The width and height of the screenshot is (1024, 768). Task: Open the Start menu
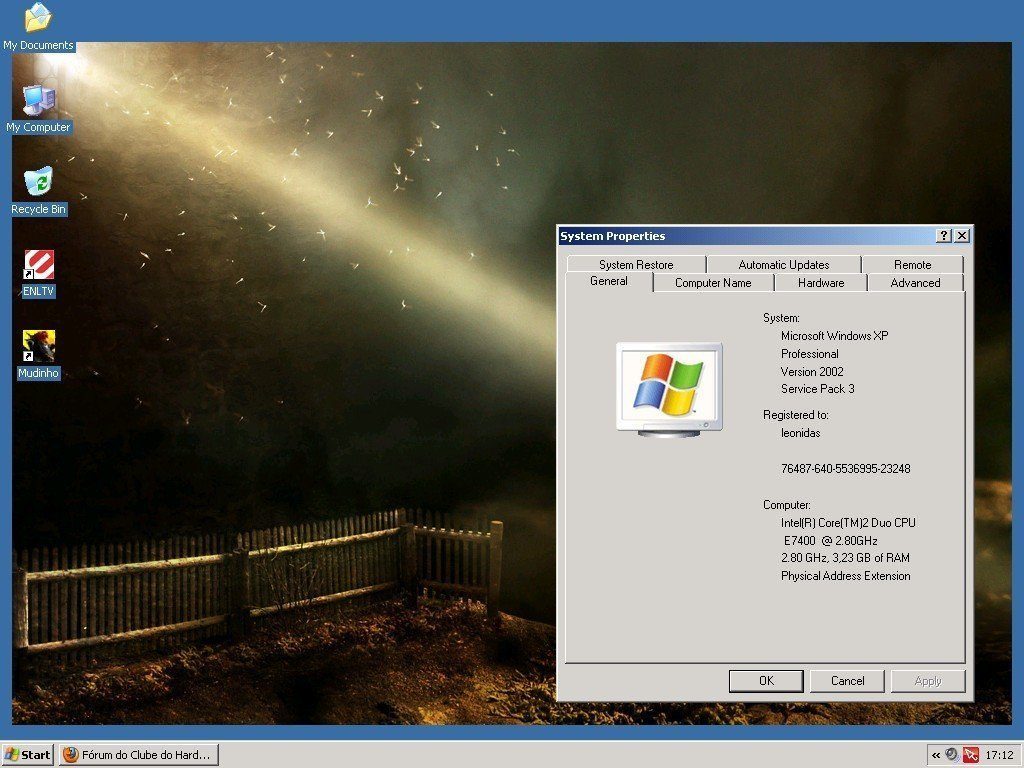(27, 755)
